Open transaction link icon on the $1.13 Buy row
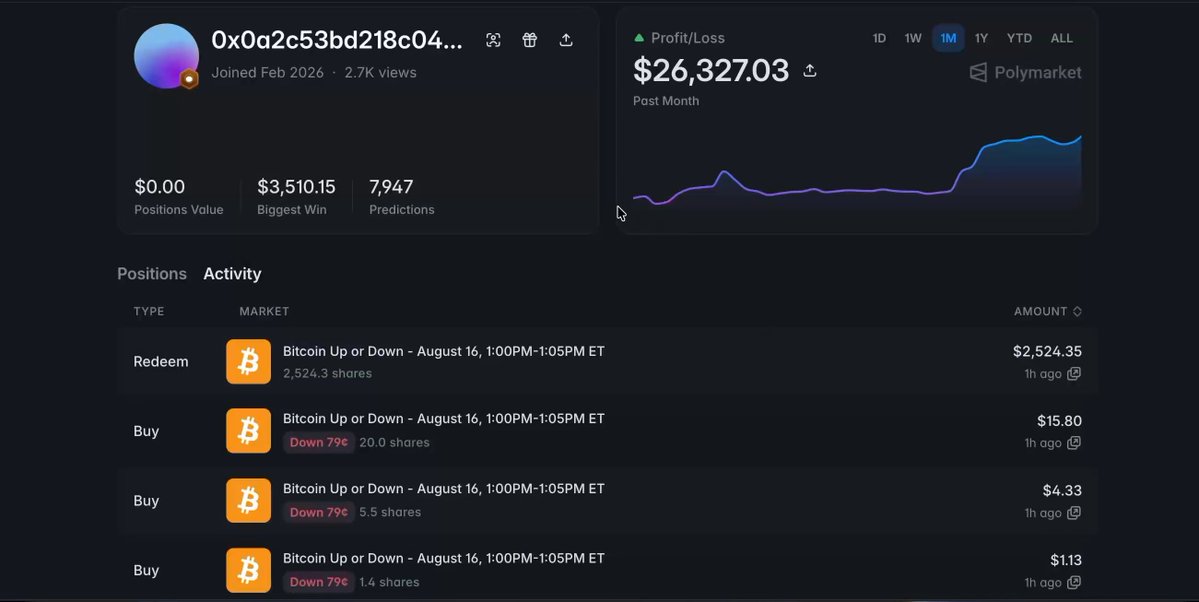The height and width of the screenshot is (602, 1199). tap(1074, 583)
